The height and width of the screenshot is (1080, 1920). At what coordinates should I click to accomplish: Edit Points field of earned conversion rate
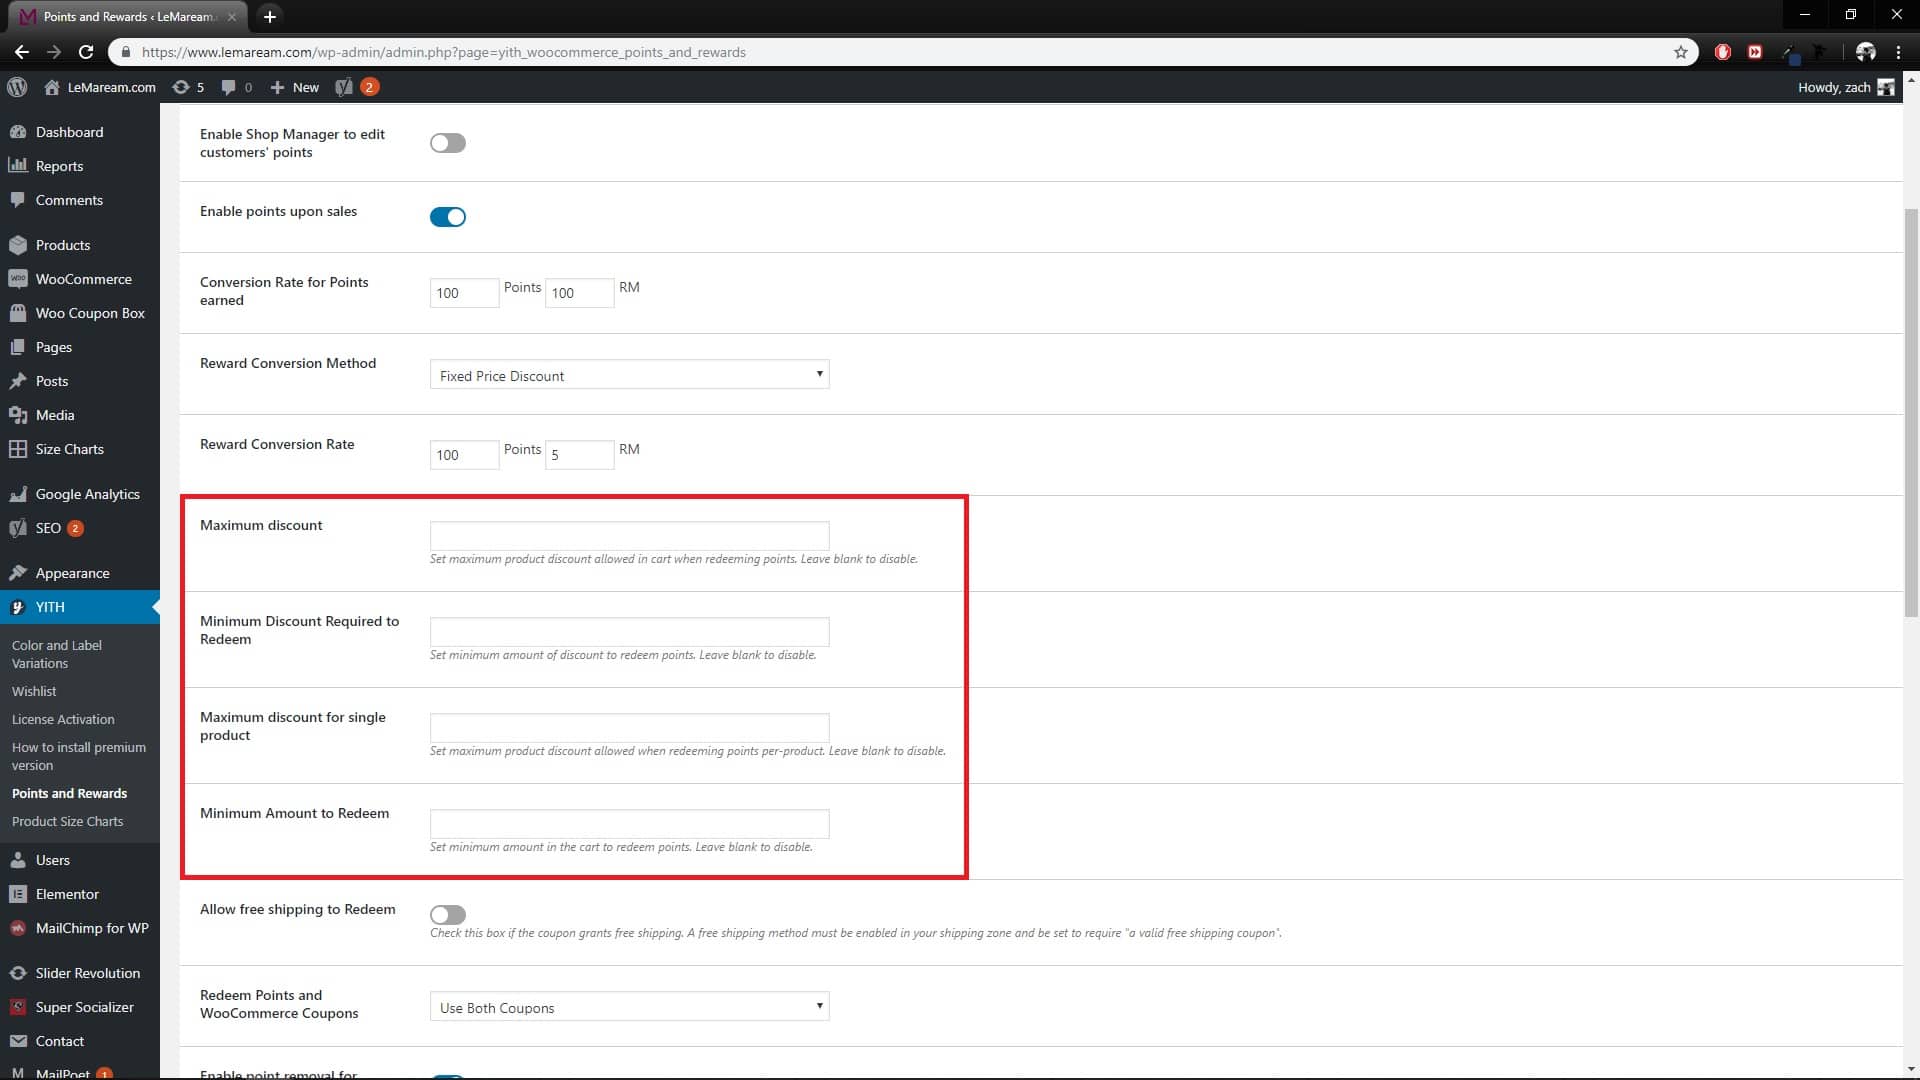464,293
